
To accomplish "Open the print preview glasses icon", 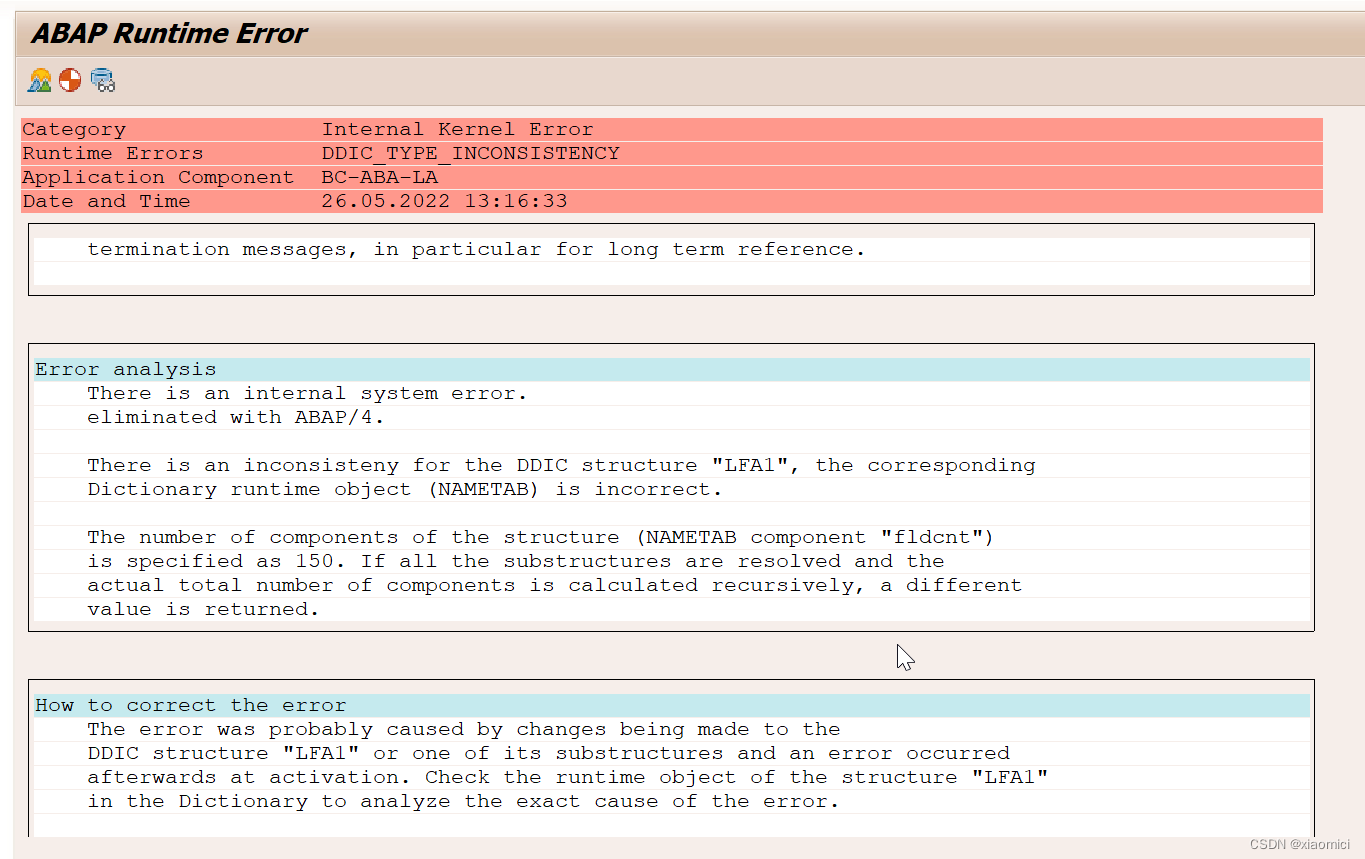I will (x=101, y=80).
